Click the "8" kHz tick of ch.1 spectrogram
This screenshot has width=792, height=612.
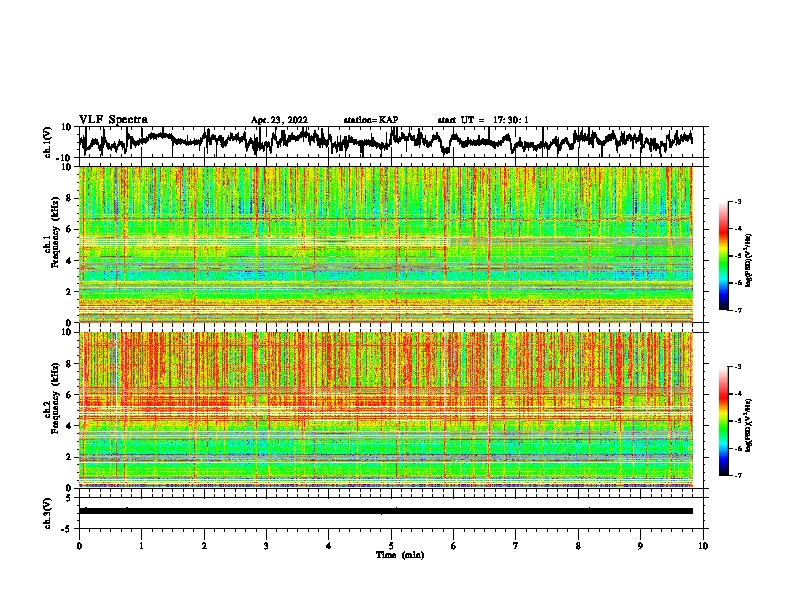click(x=70, y=198)
